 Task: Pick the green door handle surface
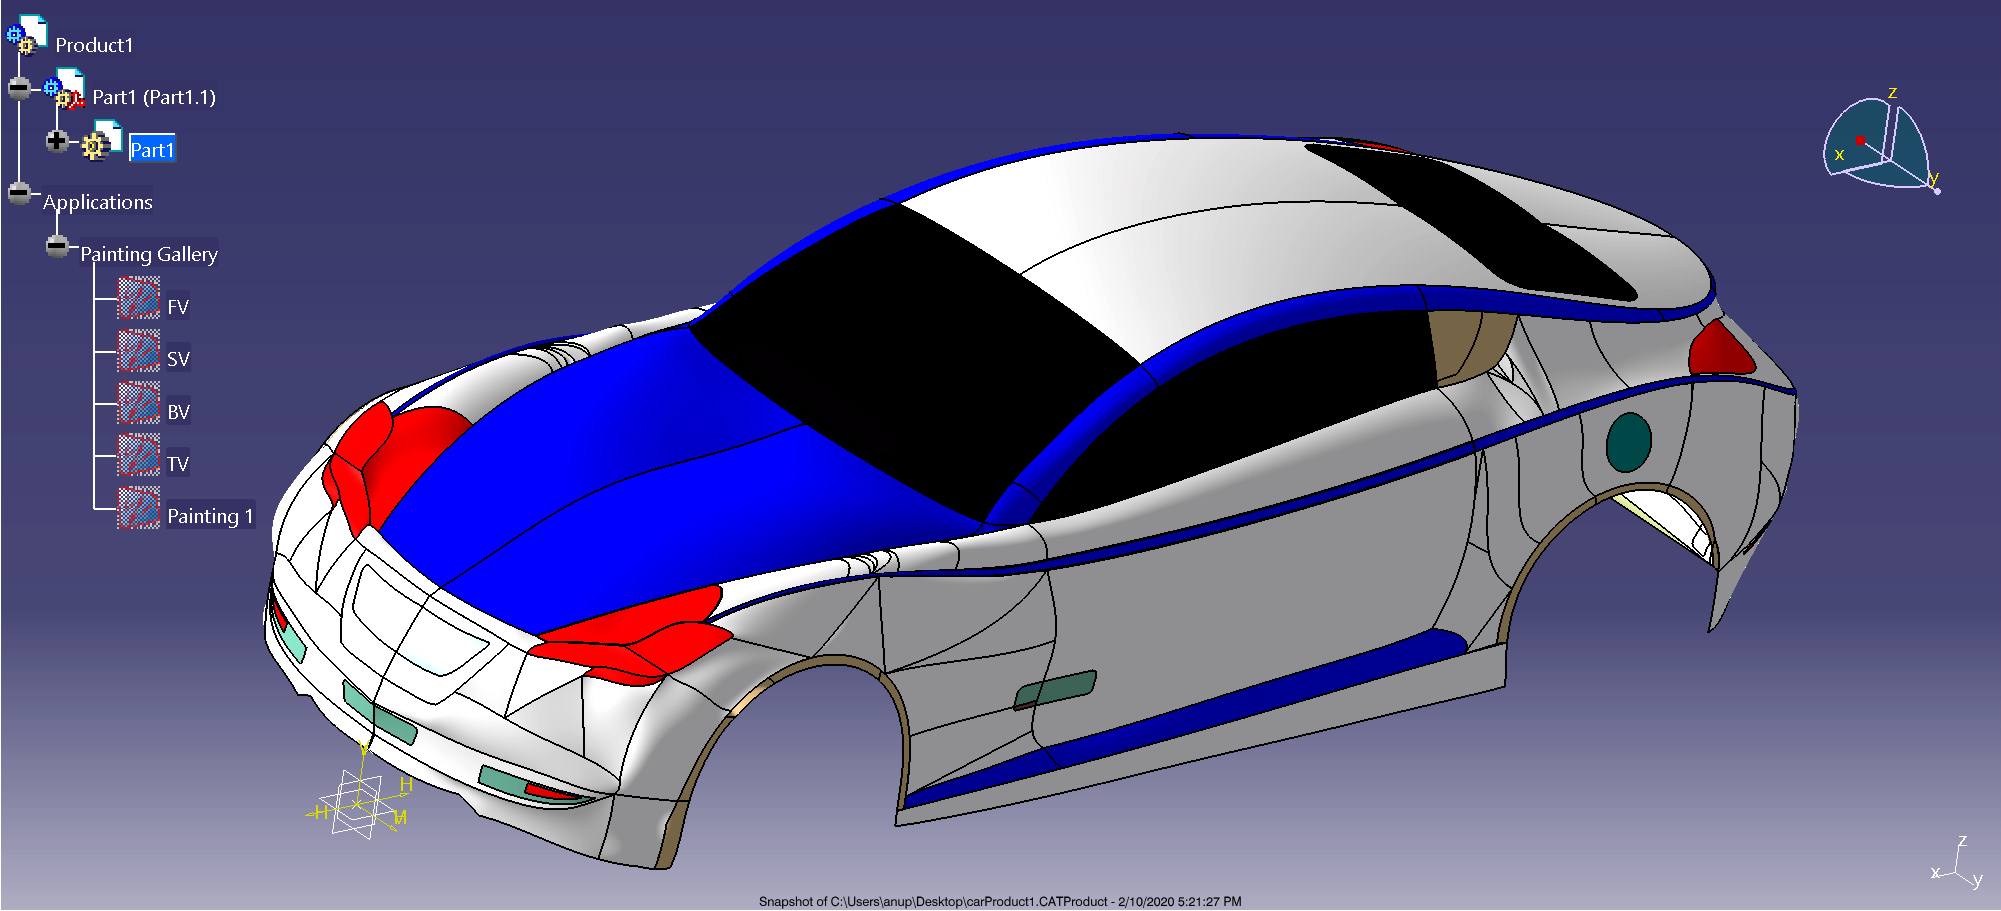coord(1055,690)
